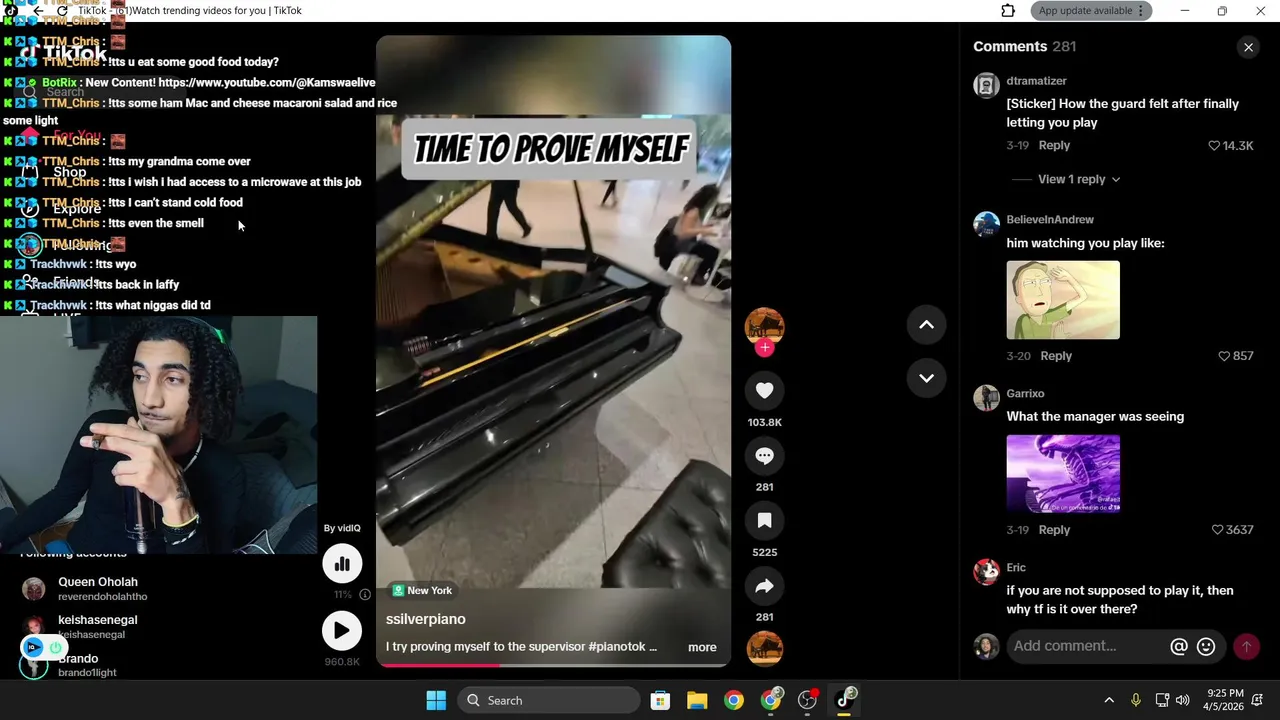Expand video caption with more
The height and width of the screenshot is (720, 1280).
tap(702, 647)
